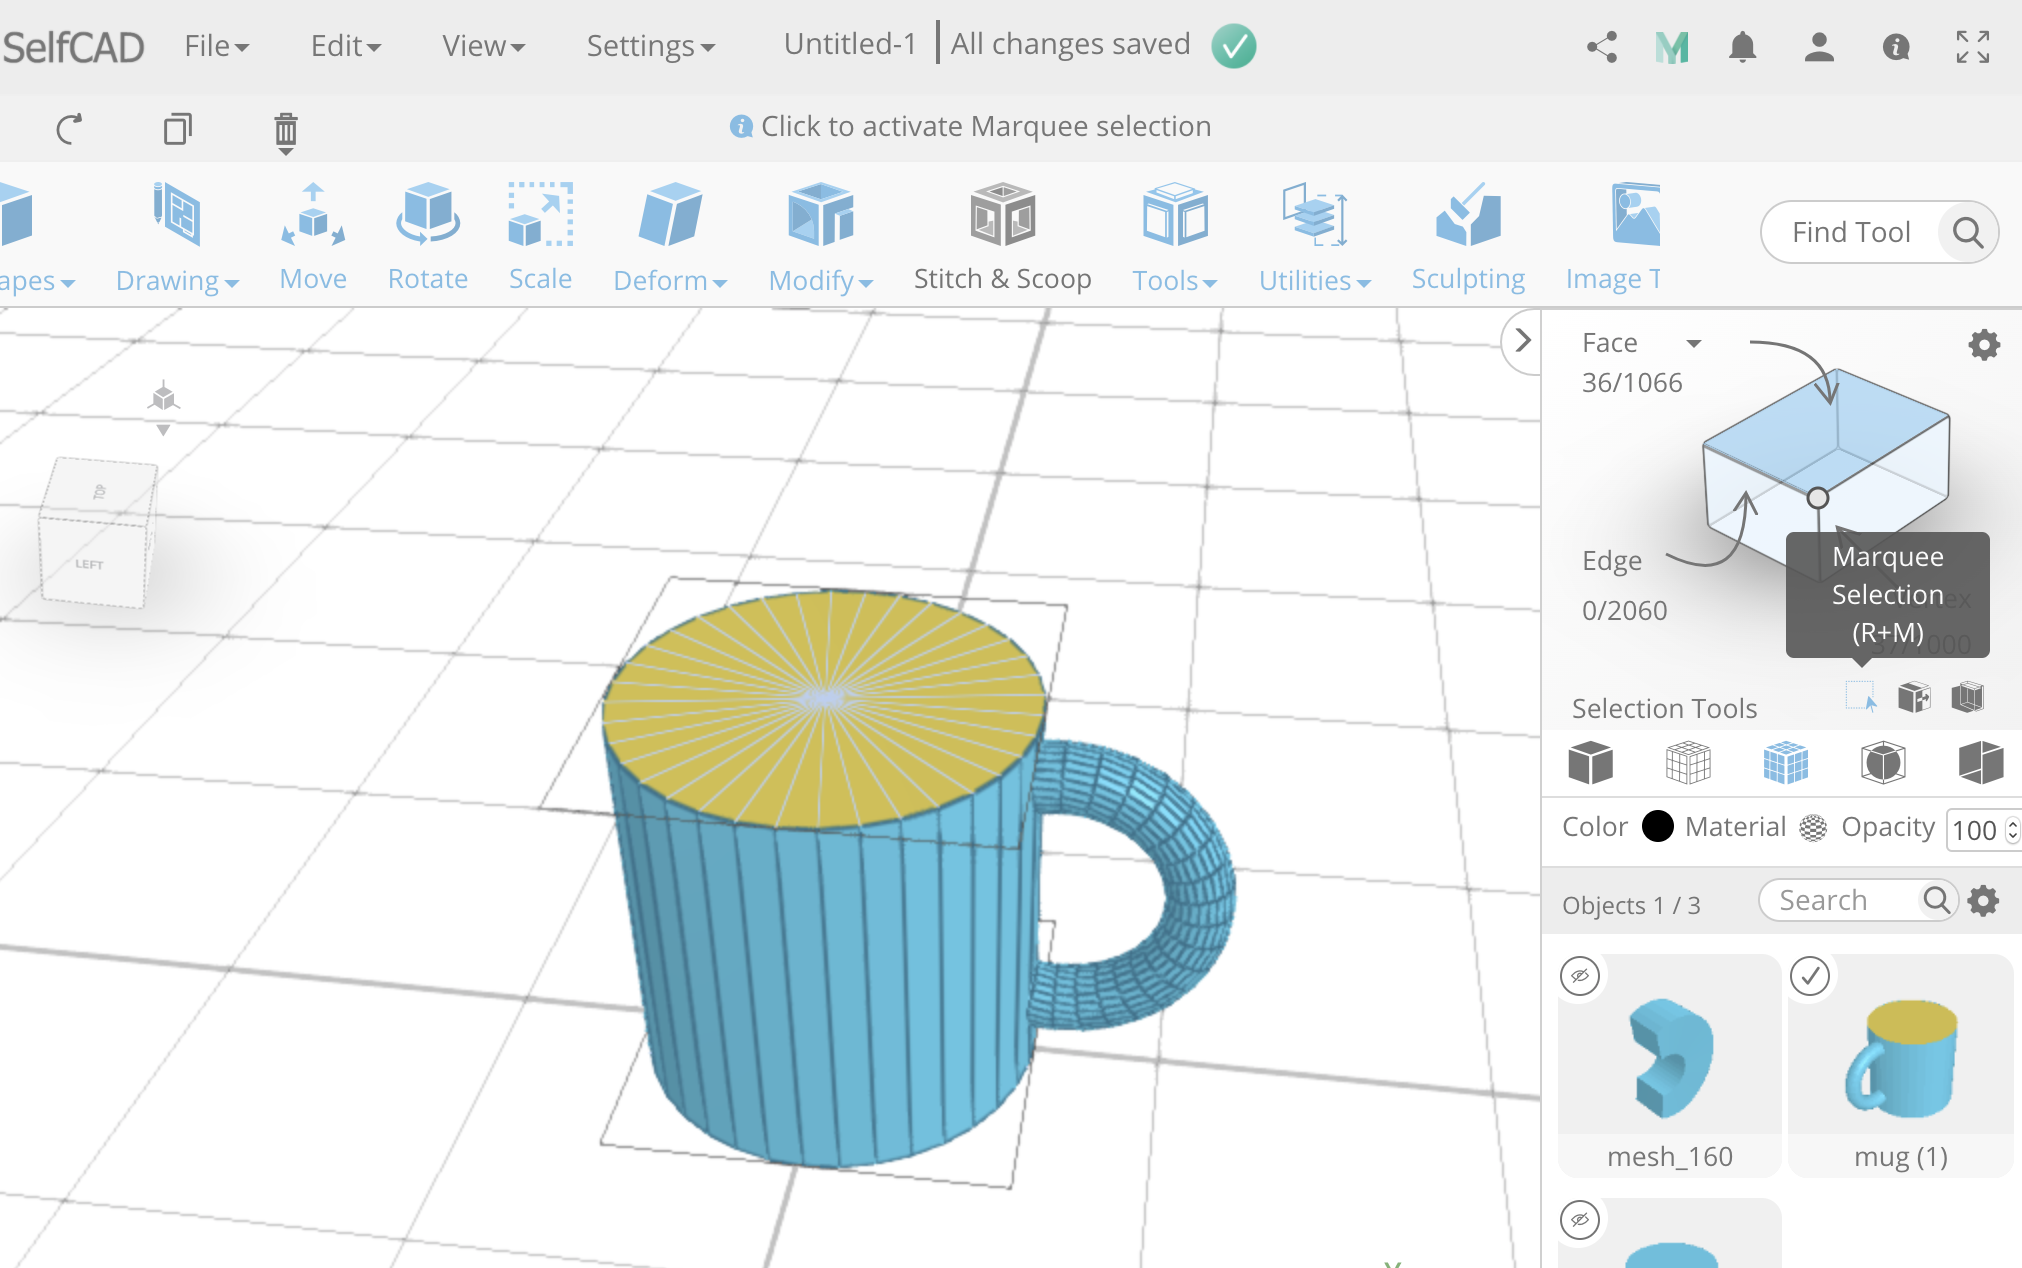Viewport: 2022px width, 1268px height.
Task: Hide the mesh_160 object
Action: point(1580,977)
